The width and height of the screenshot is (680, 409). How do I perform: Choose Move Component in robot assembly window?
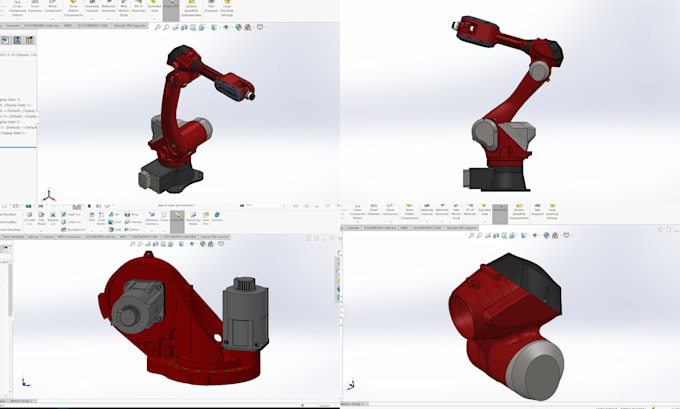[52, 7]
